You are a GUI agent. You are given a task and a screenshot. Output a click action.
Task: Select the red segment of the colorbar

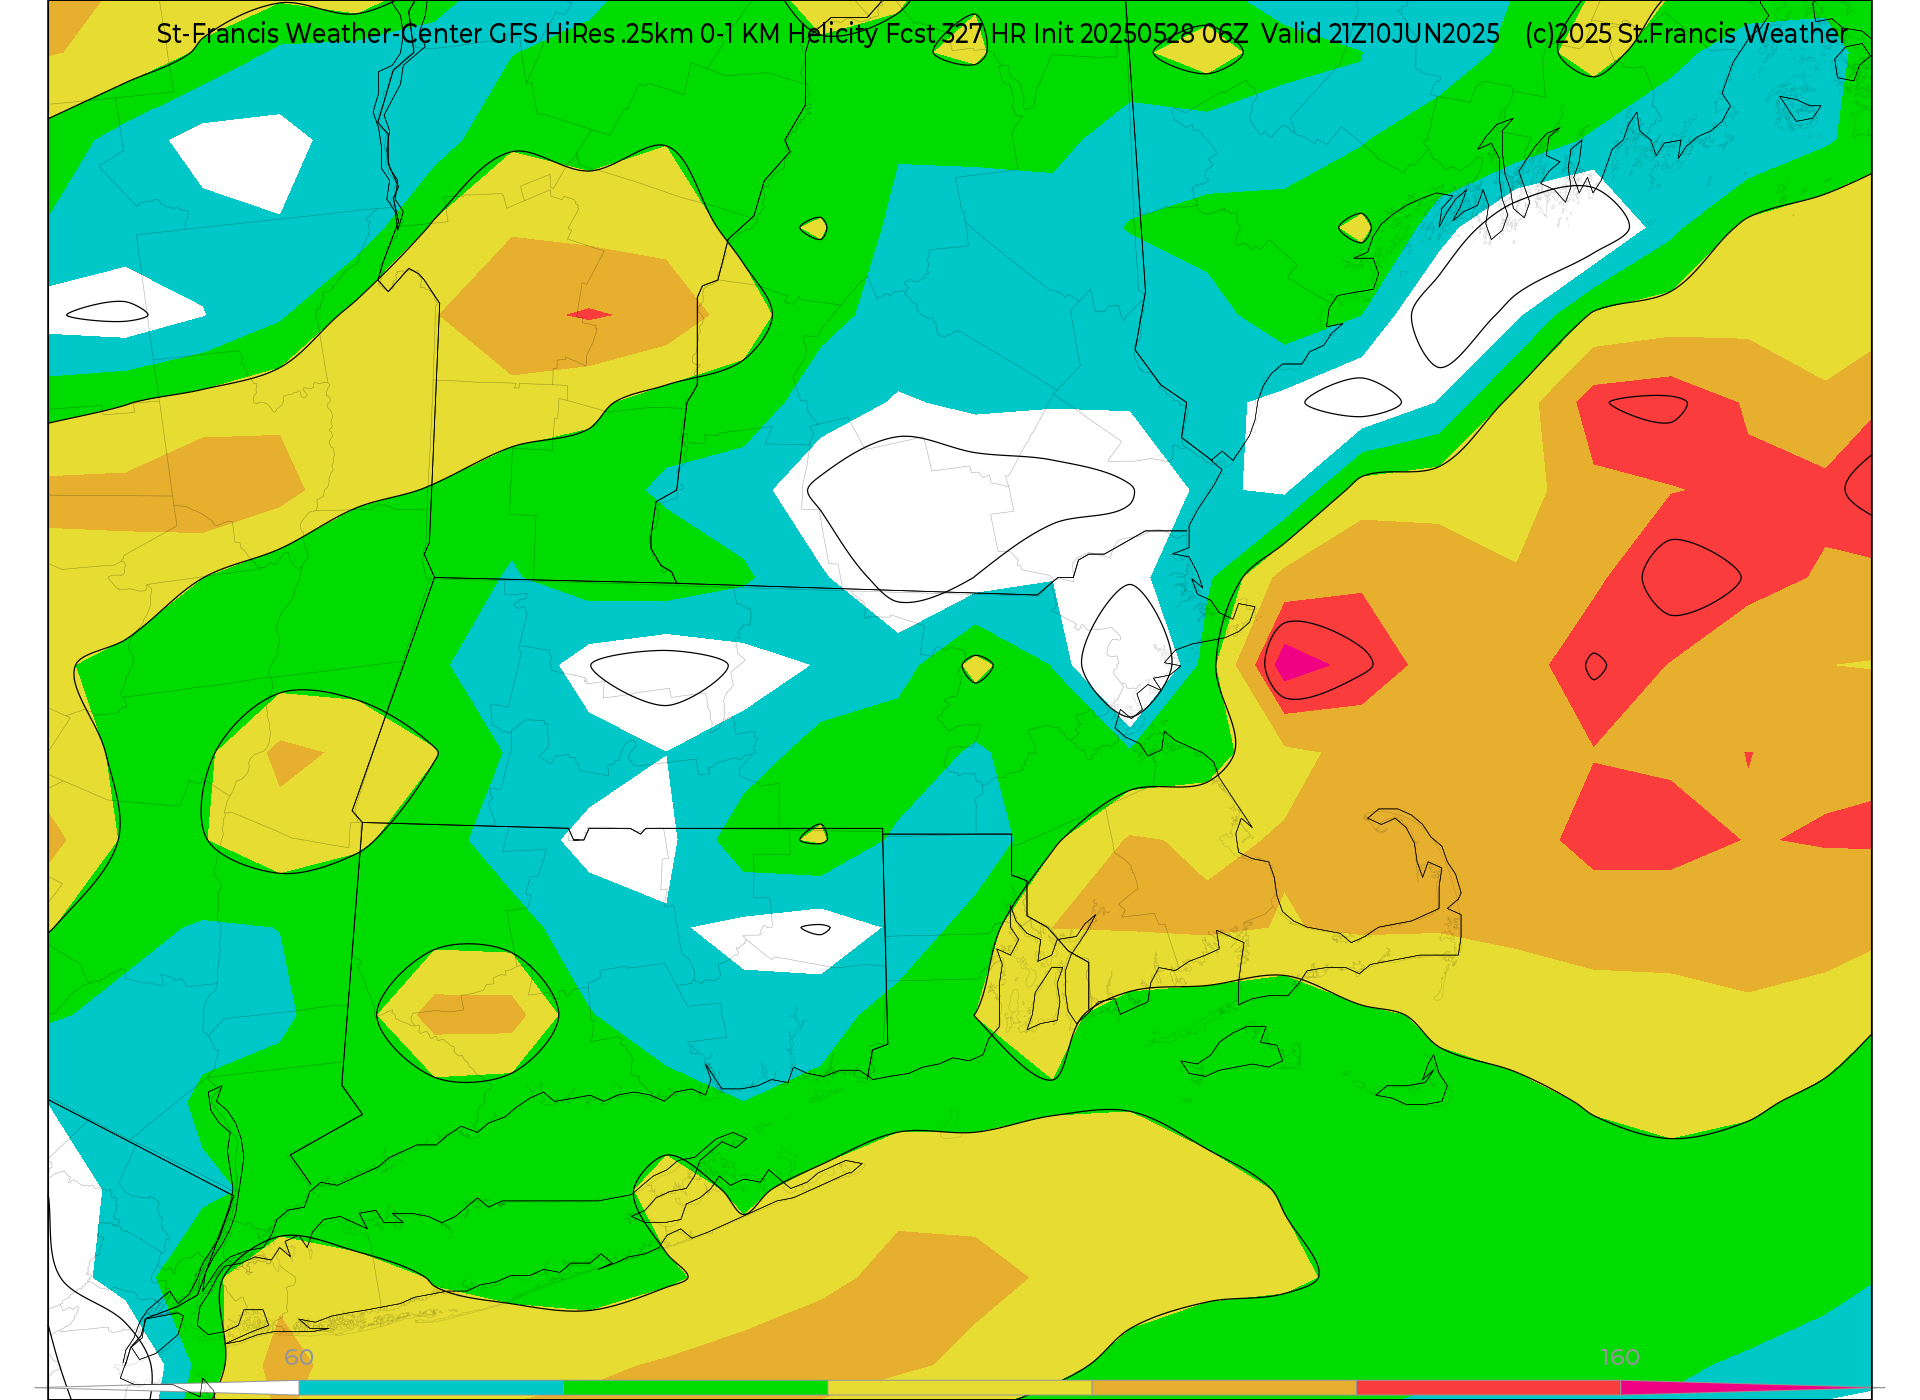pos(1488,1388)
